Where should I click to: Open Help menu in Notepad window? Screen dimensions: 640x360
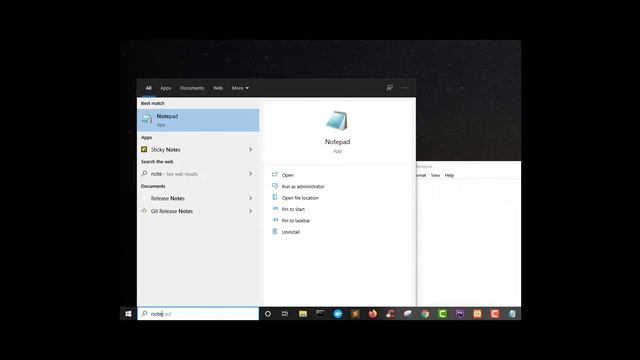point(449,176)
